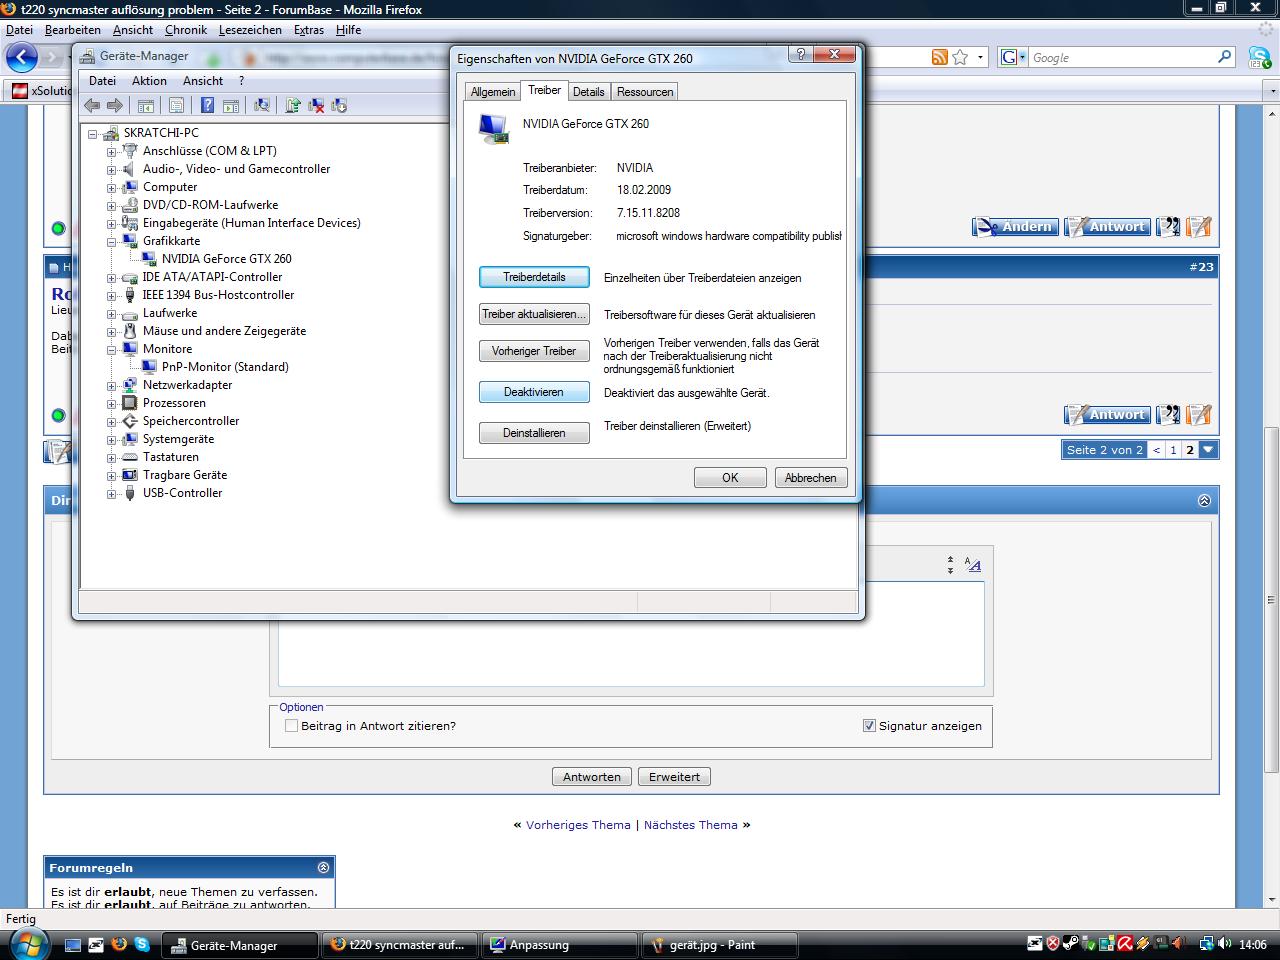Viewport: 1280px width, 960px height.
Task: Open the Aktion menu in Geräte-Manager
Action: [x=149, y=81]
